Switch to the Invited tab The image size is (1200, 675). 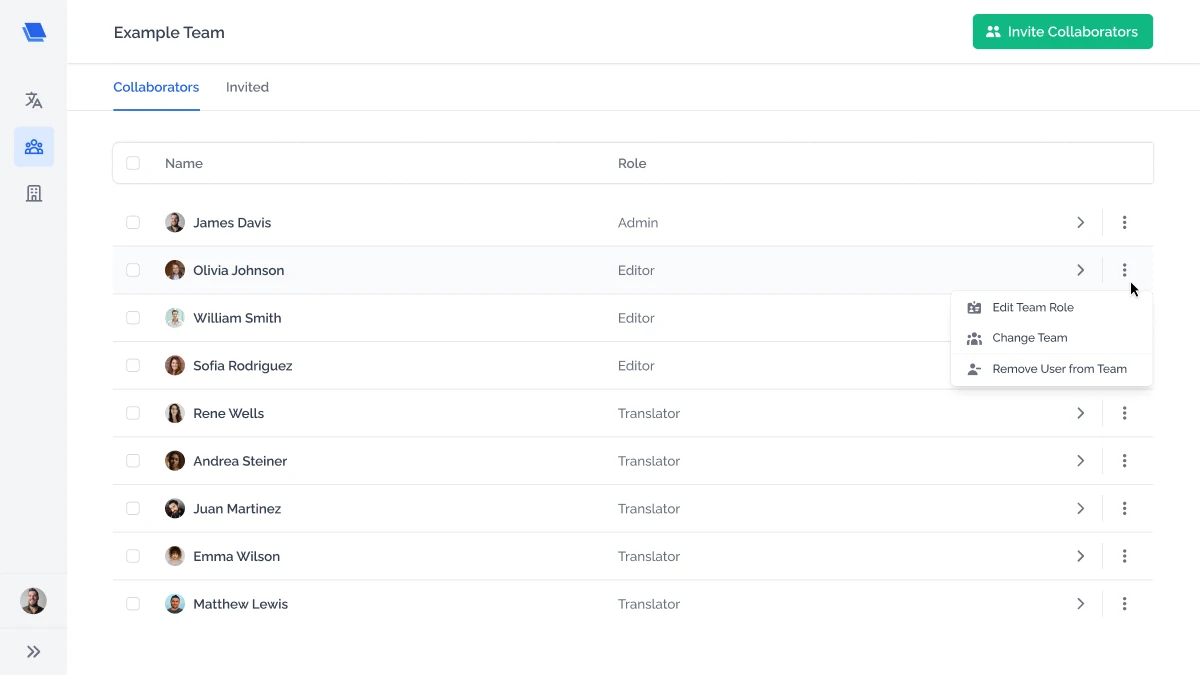(247, 87)
